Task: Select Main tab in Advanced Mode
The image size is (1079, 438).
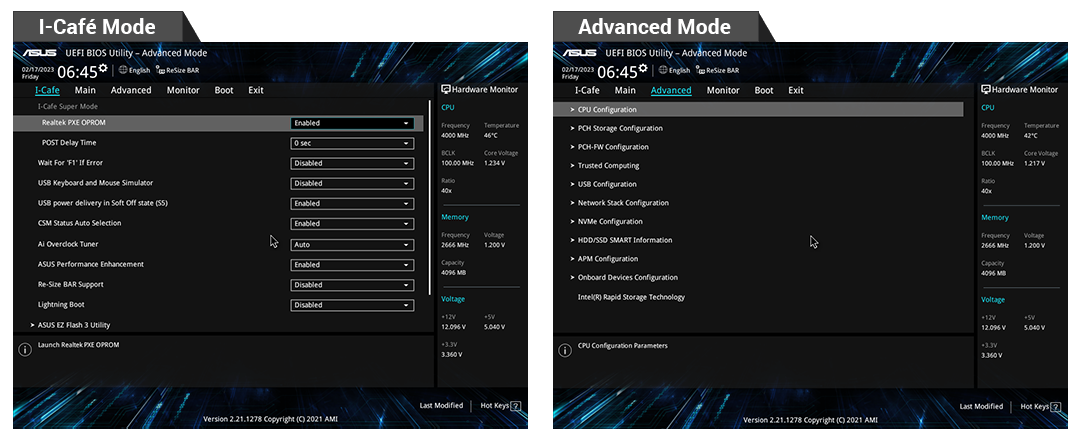Action: (625, 90)
